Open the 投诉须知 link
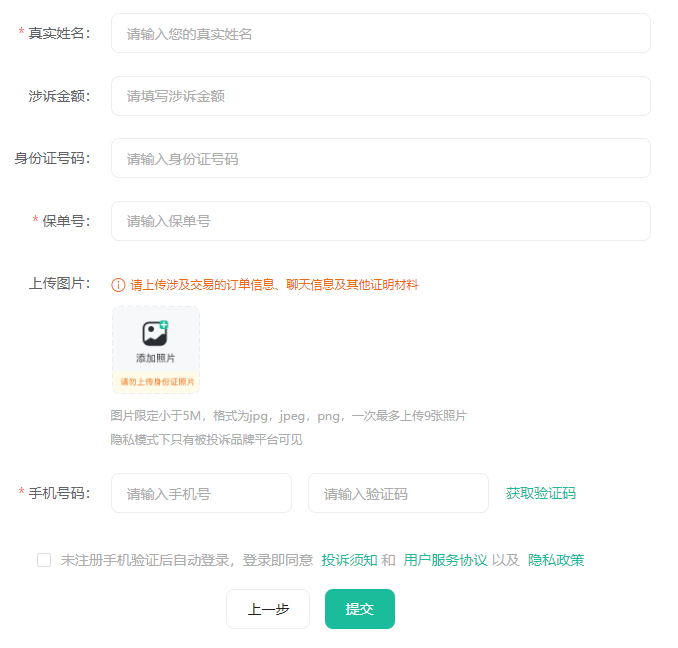The width and height of the screenshot is (678, 648). 349,560
